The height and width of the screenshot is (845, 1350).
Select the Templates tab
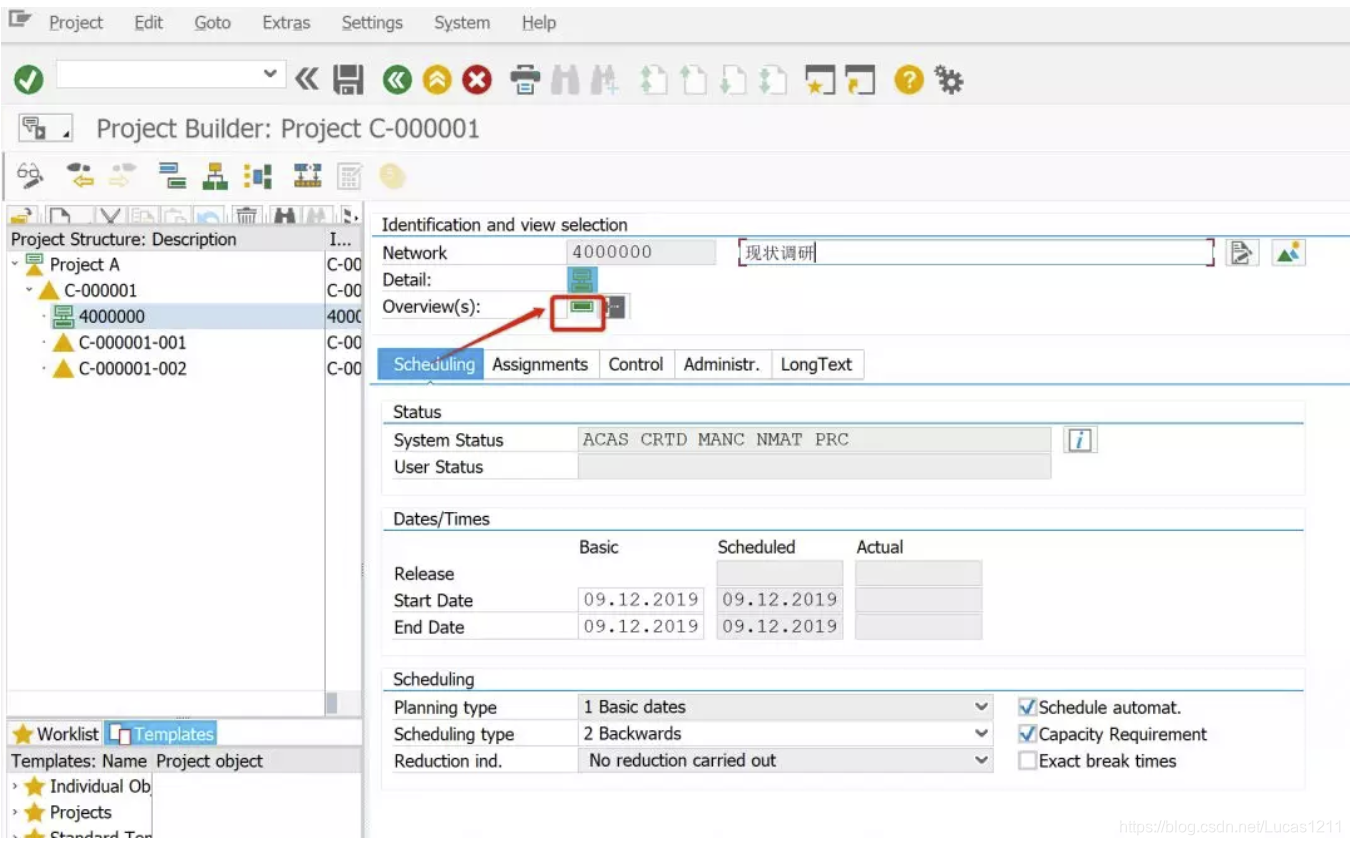(161, 734)
